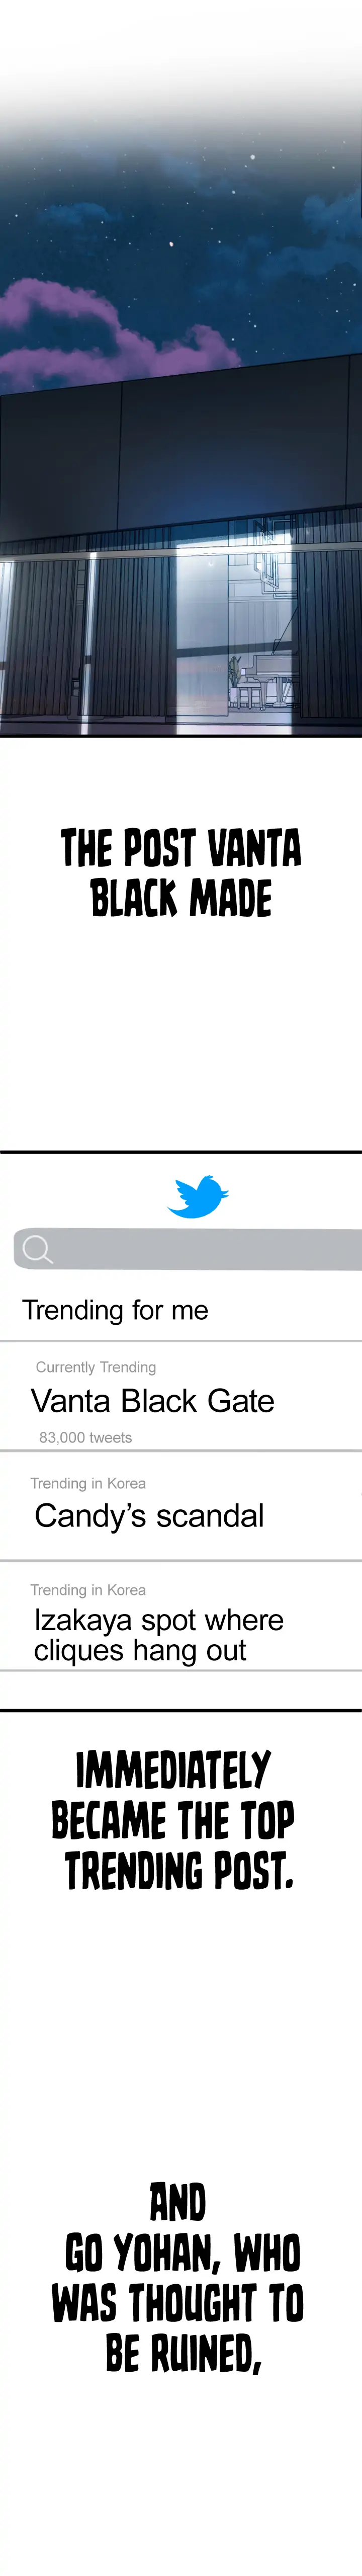This screenshot has height=2576, width=362.
Task: Click the magnifying glass search icon
Action: pos(37,1249)
